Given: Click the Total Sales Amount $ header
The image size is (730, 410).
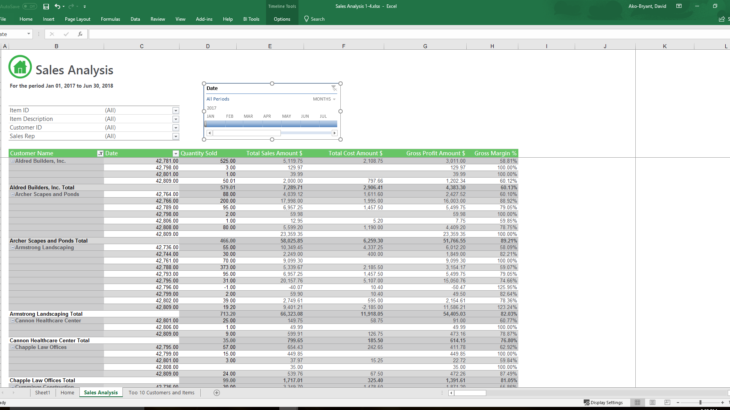Looking at the screenshot, I should point(274,154).
